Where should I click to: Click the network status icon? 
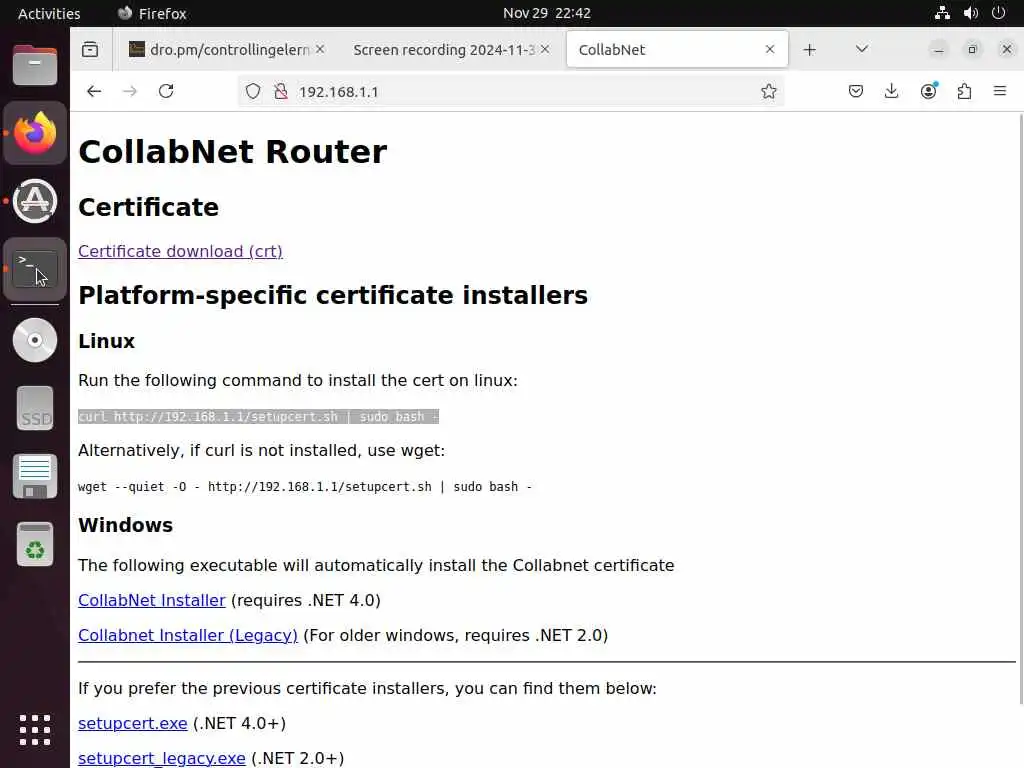click(942, 13)
